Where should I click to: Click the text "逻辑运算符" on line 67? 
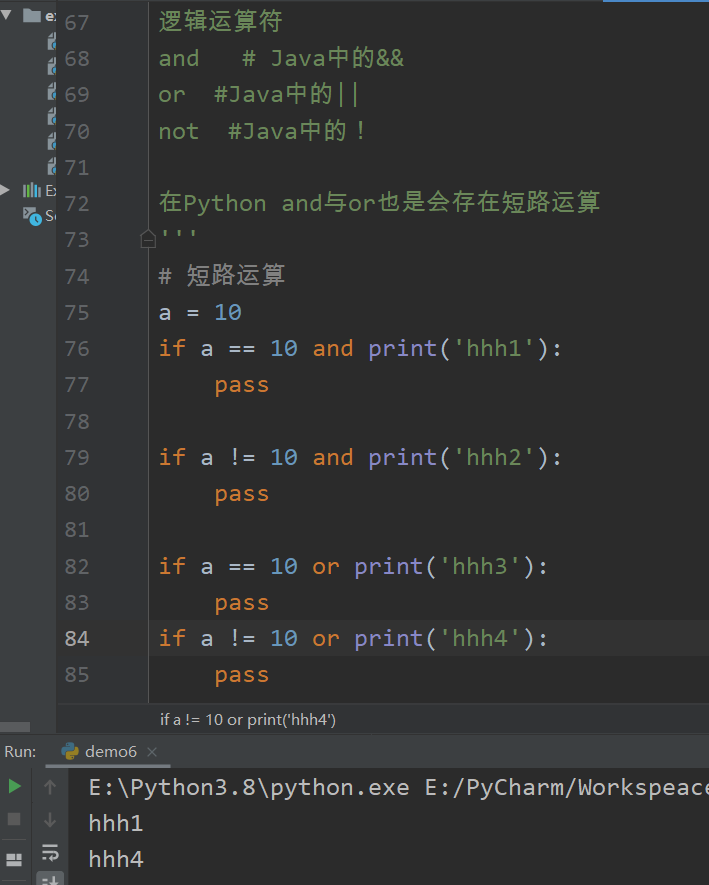click(220, 21)
